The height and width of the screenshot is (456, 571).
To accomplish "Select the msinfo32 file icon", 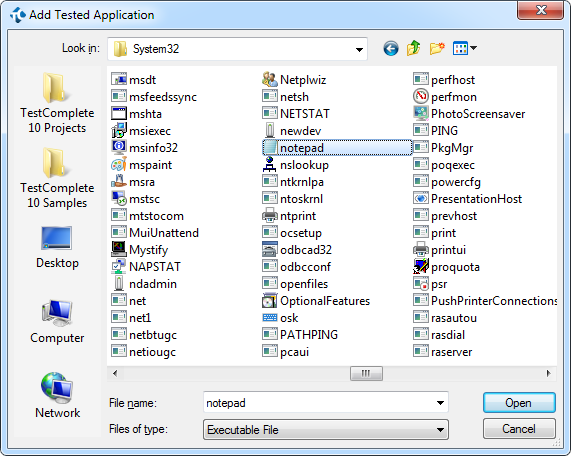I will click(x=119, y=148).
